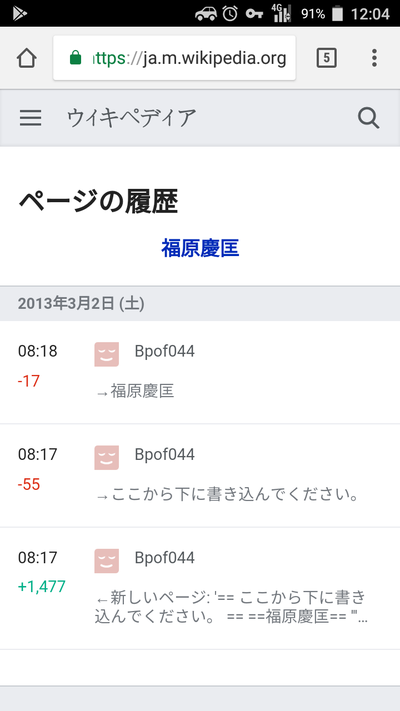Click the ja.m.wikipedia.org address bar

coord(175,58)
